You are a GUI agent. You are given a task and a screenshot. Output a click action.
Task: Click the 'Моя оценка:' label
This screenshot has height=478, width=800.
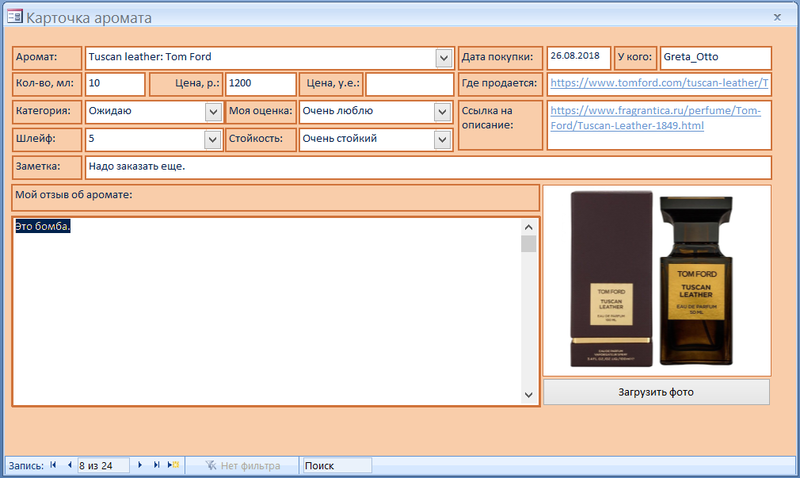coord(261,112)
